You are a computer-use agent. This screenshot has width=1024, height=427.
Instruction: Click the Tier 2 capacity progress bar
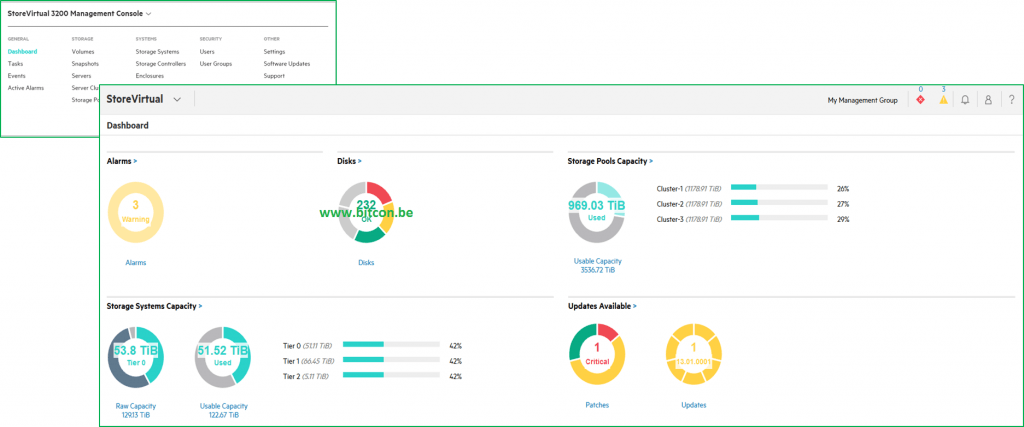pos(392,375)
